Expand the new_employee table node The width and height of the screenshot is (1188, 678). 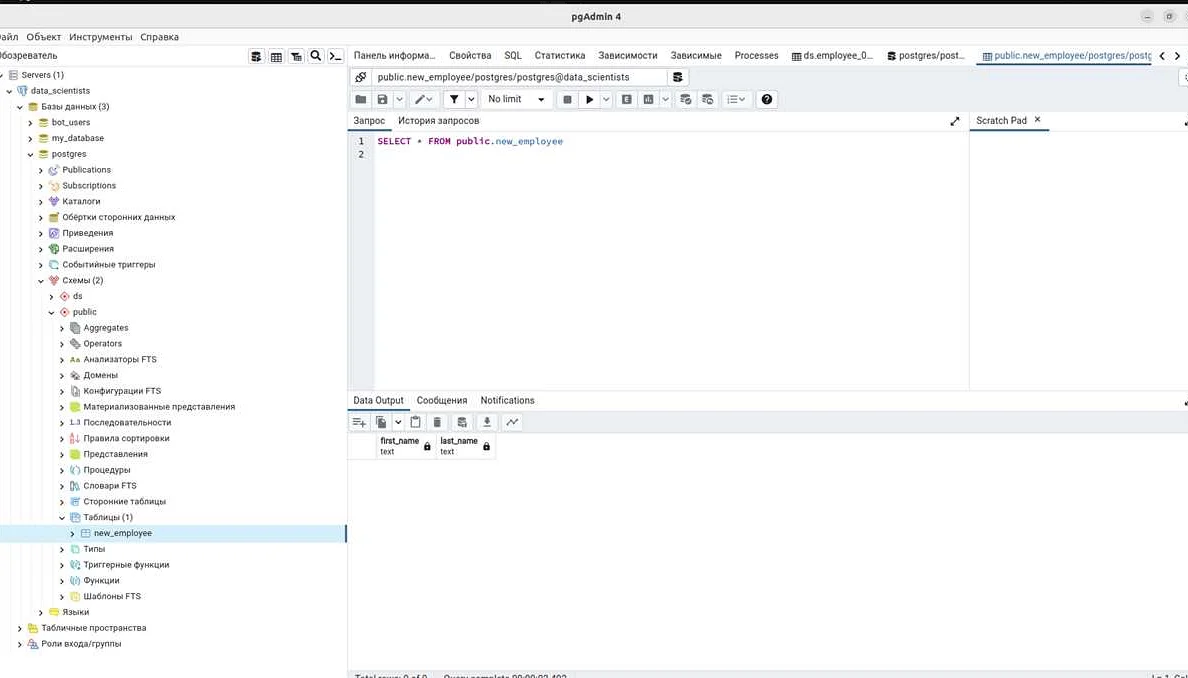coord(73,534)
